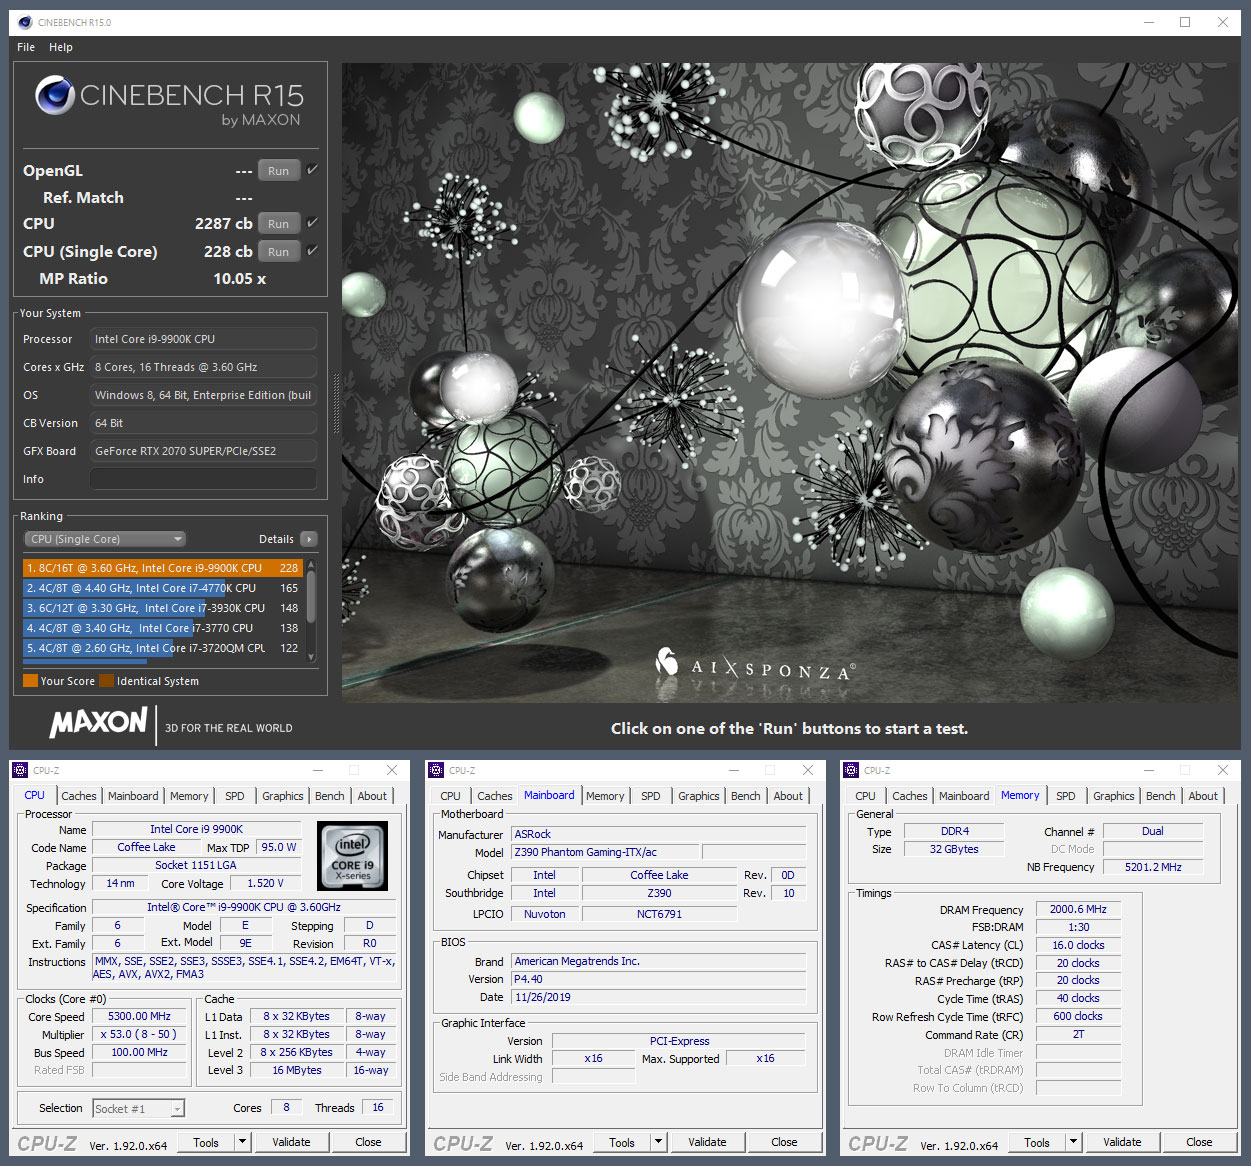
Task: Click the Aixsponza logo in the render
Action: click(756, 666)
